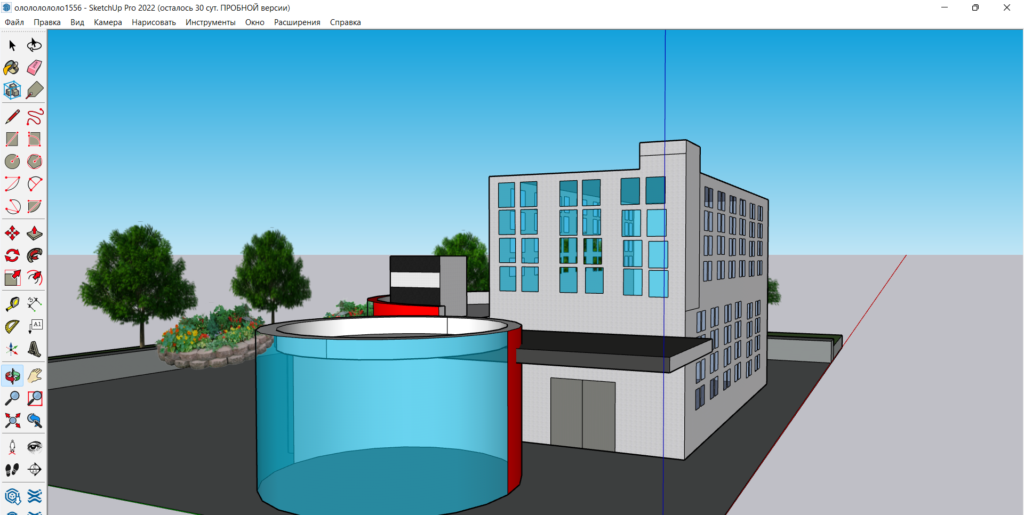
Task: Choose the Lasso Select tool
Action: click(35, 45)
